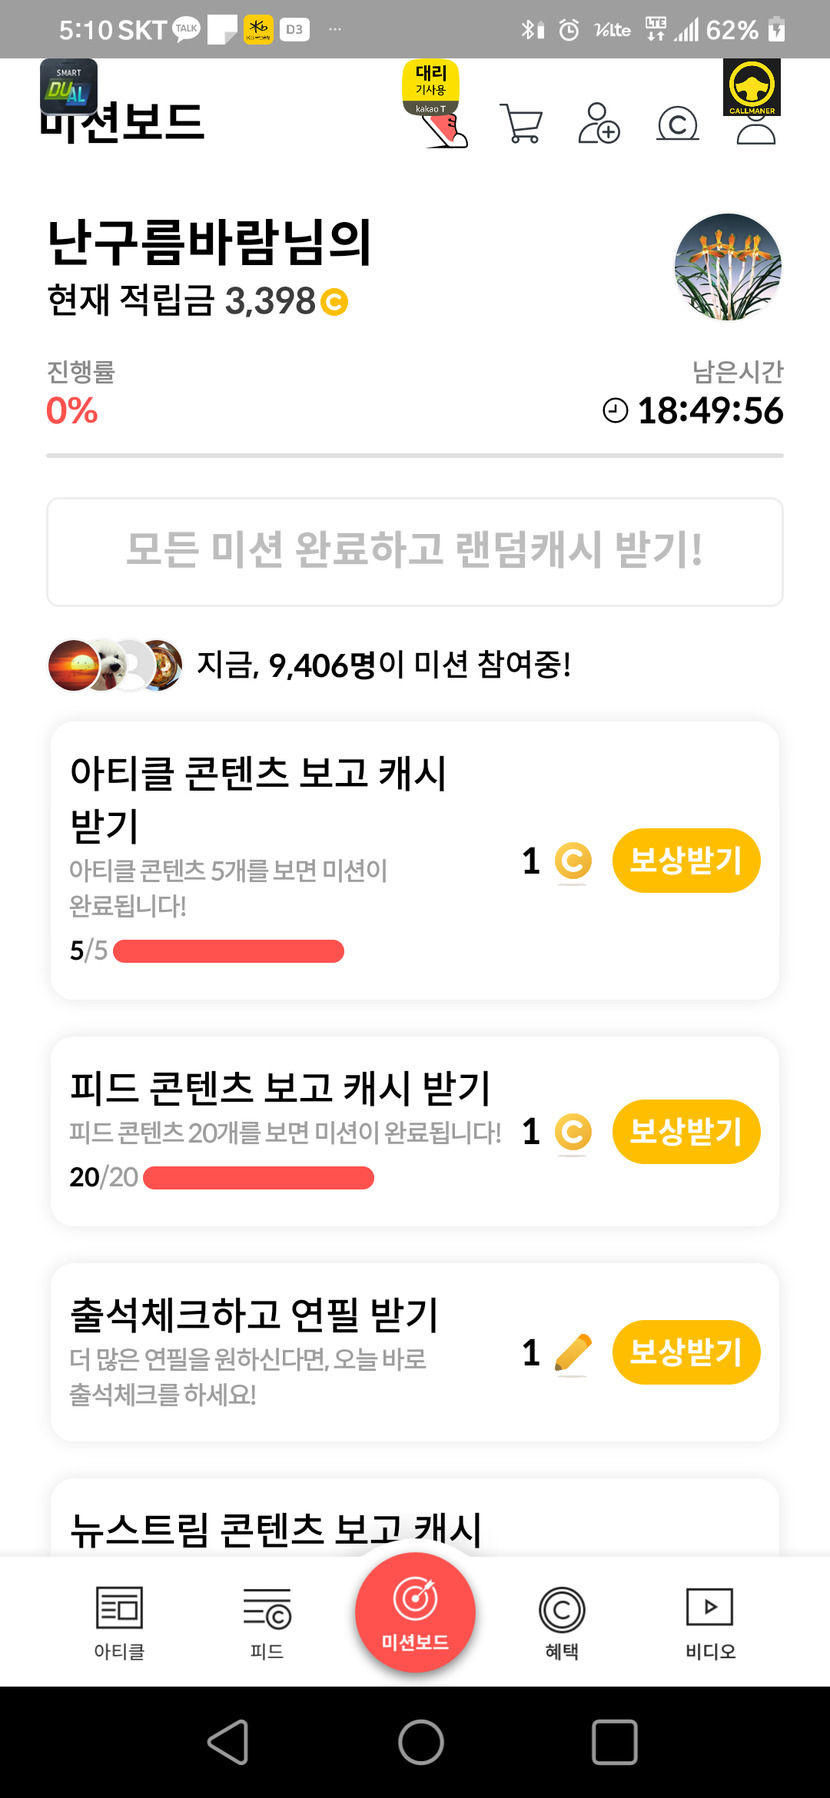Tap the flower profile picture
The image size is (830, 1798).
pos(728,267)
